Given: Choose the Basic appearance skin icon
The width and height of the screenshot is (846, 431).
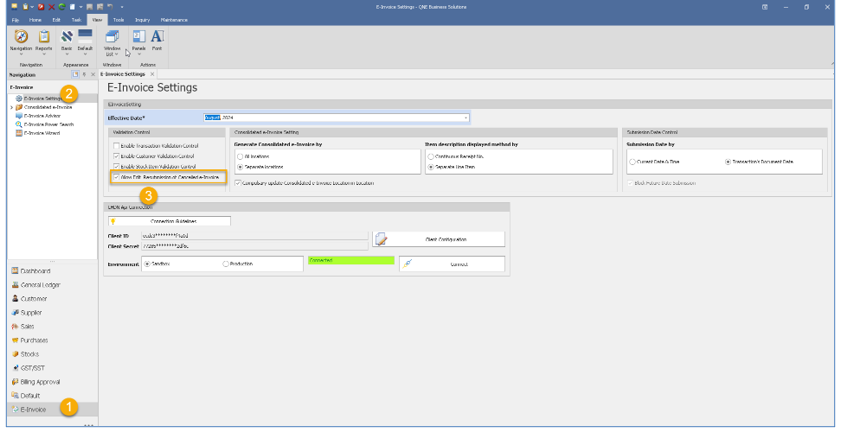Looking at the screenshot, I should [x=66, y=42].
